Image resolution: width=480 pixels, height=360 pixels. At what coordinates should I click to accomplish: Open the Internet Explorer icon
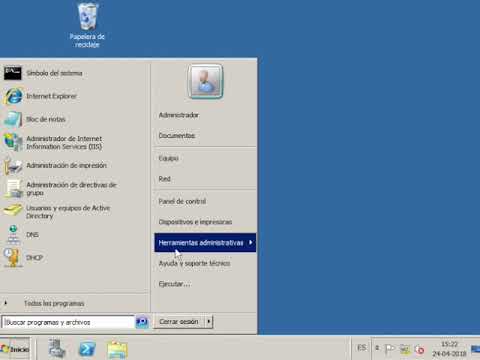tap(13, 96)
